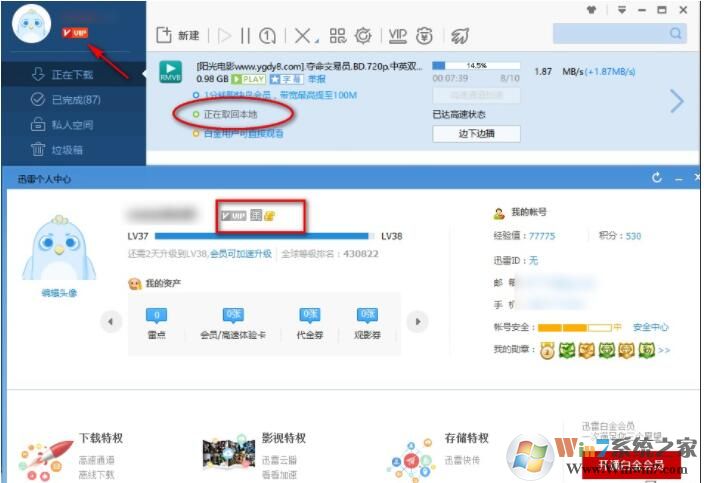This screenshot has width=704, height=483.
Task: Delete the selected task with X icon
Action: (303, 35)
